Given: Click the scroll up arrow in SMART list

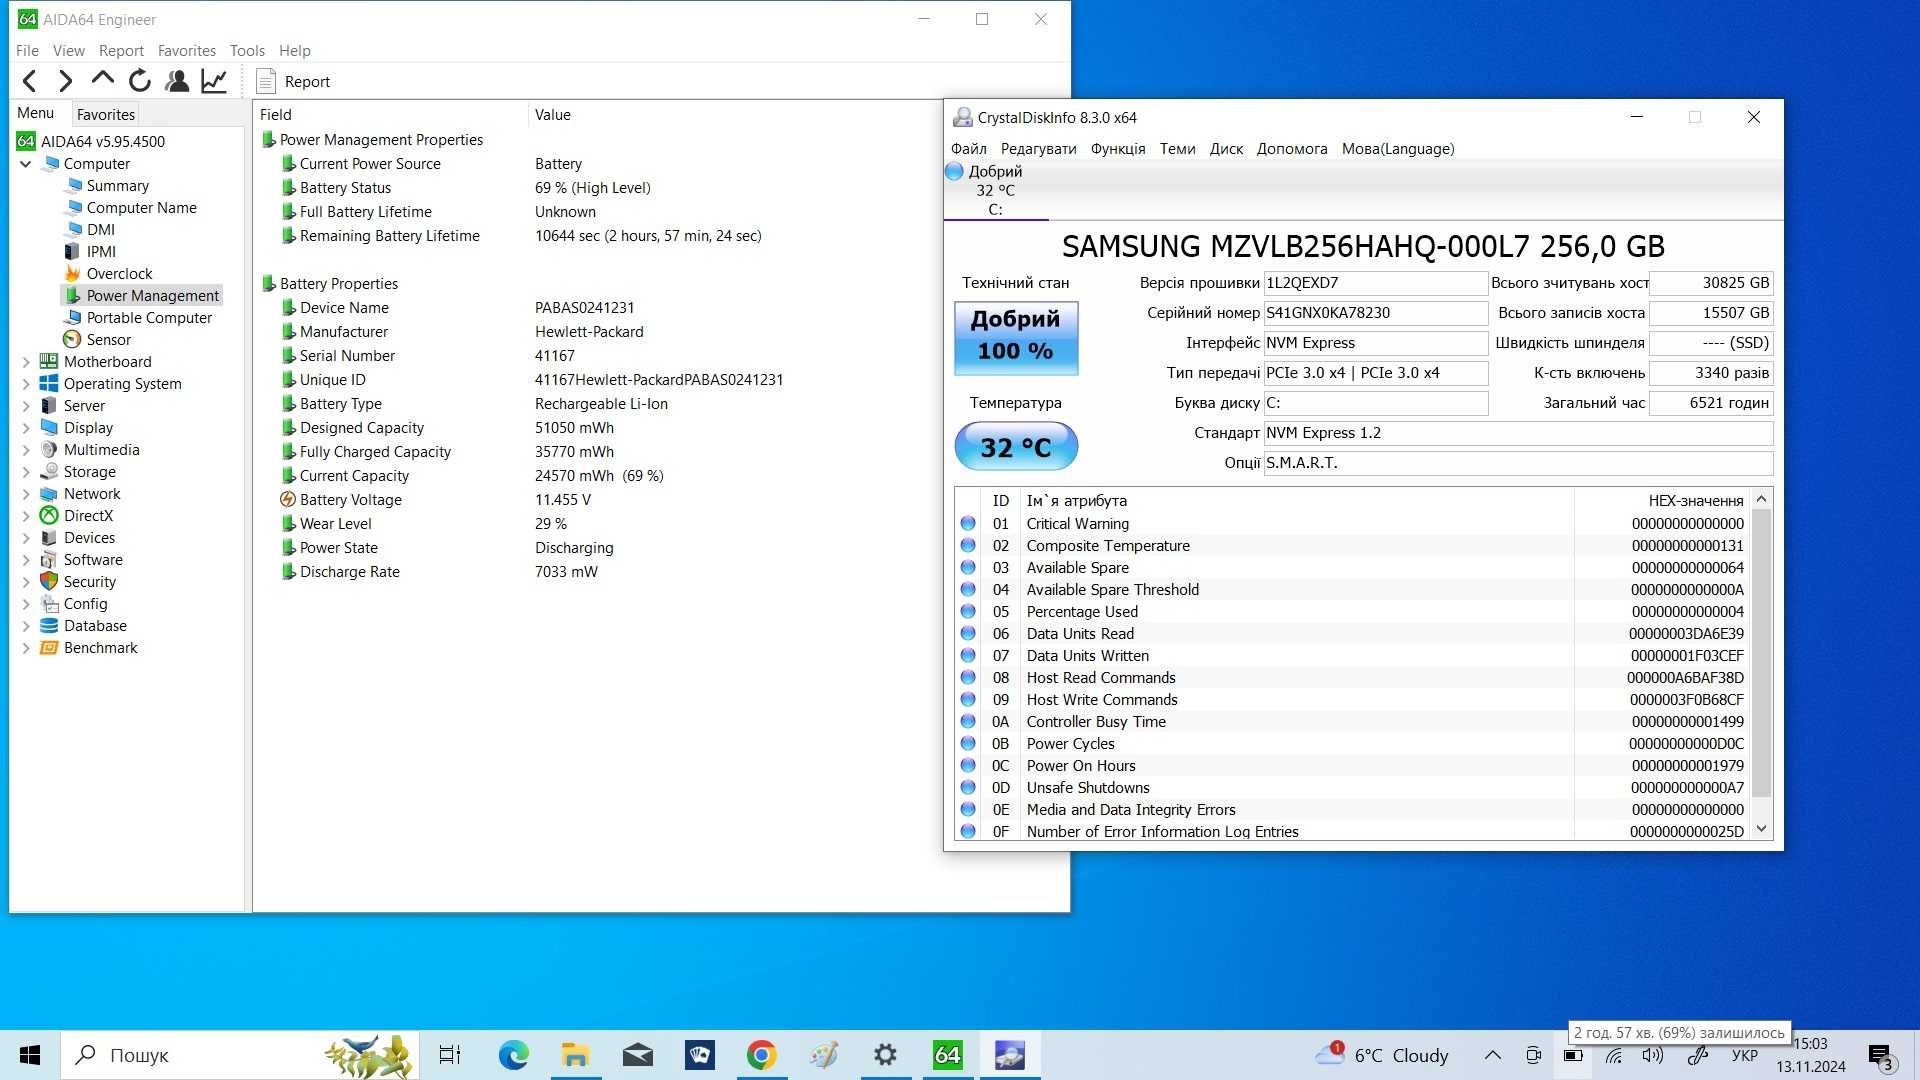Looking at the screenshot, I should [x=1762, y=498].
